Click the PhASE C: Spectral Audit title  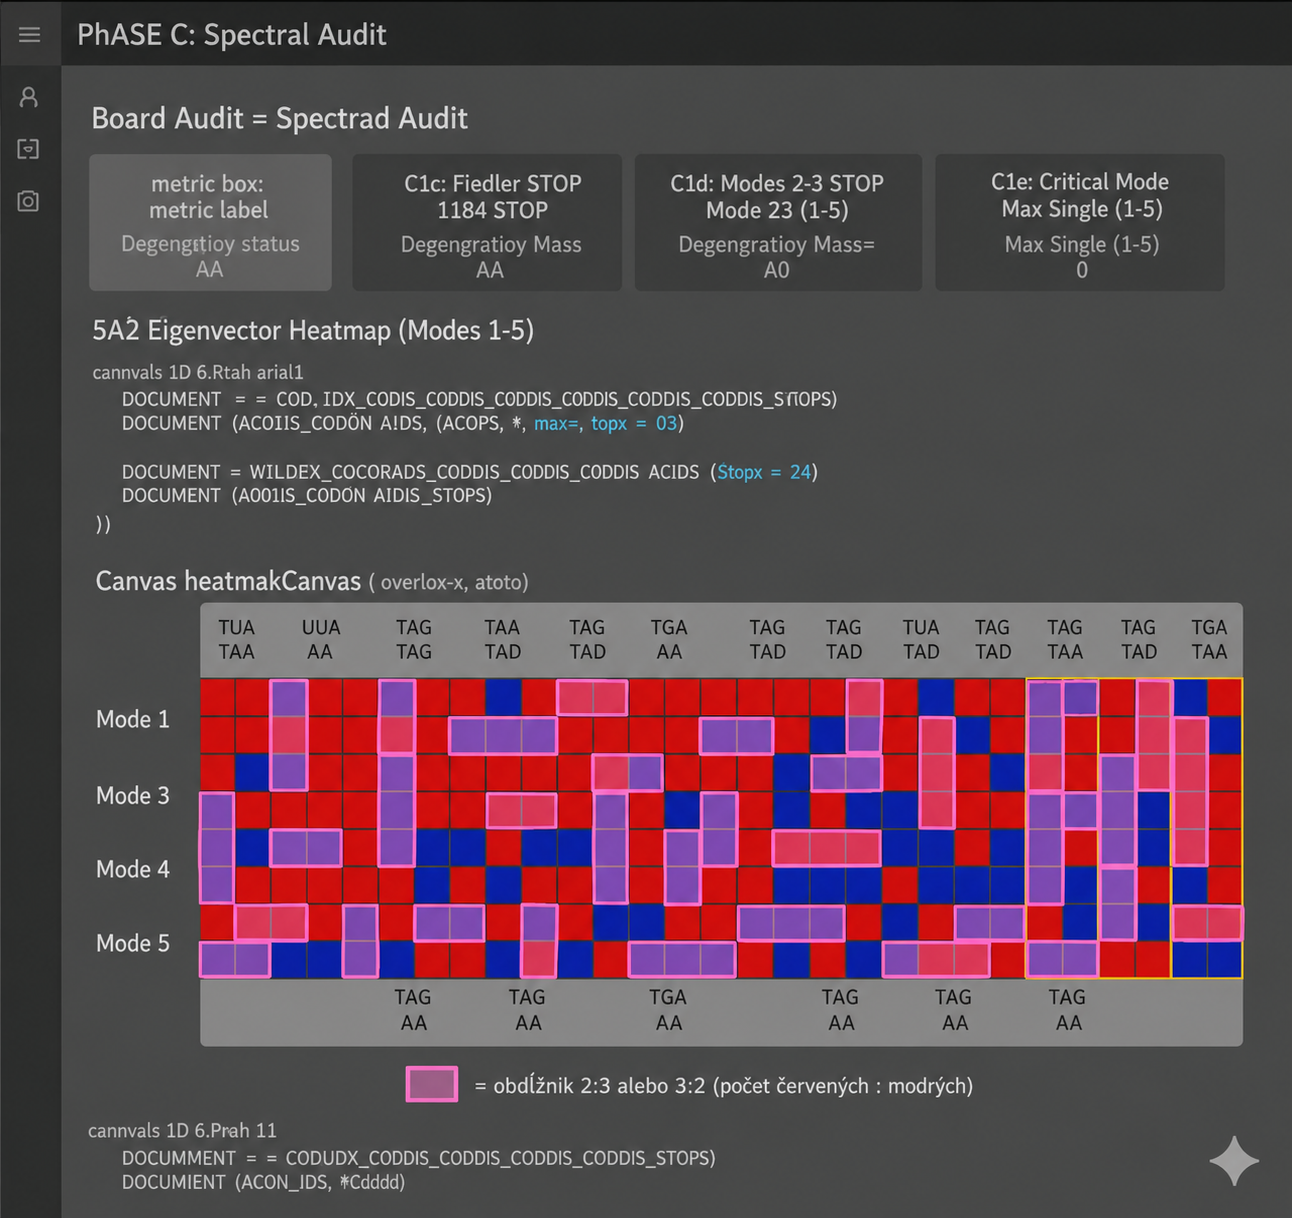tap(232, 35)
